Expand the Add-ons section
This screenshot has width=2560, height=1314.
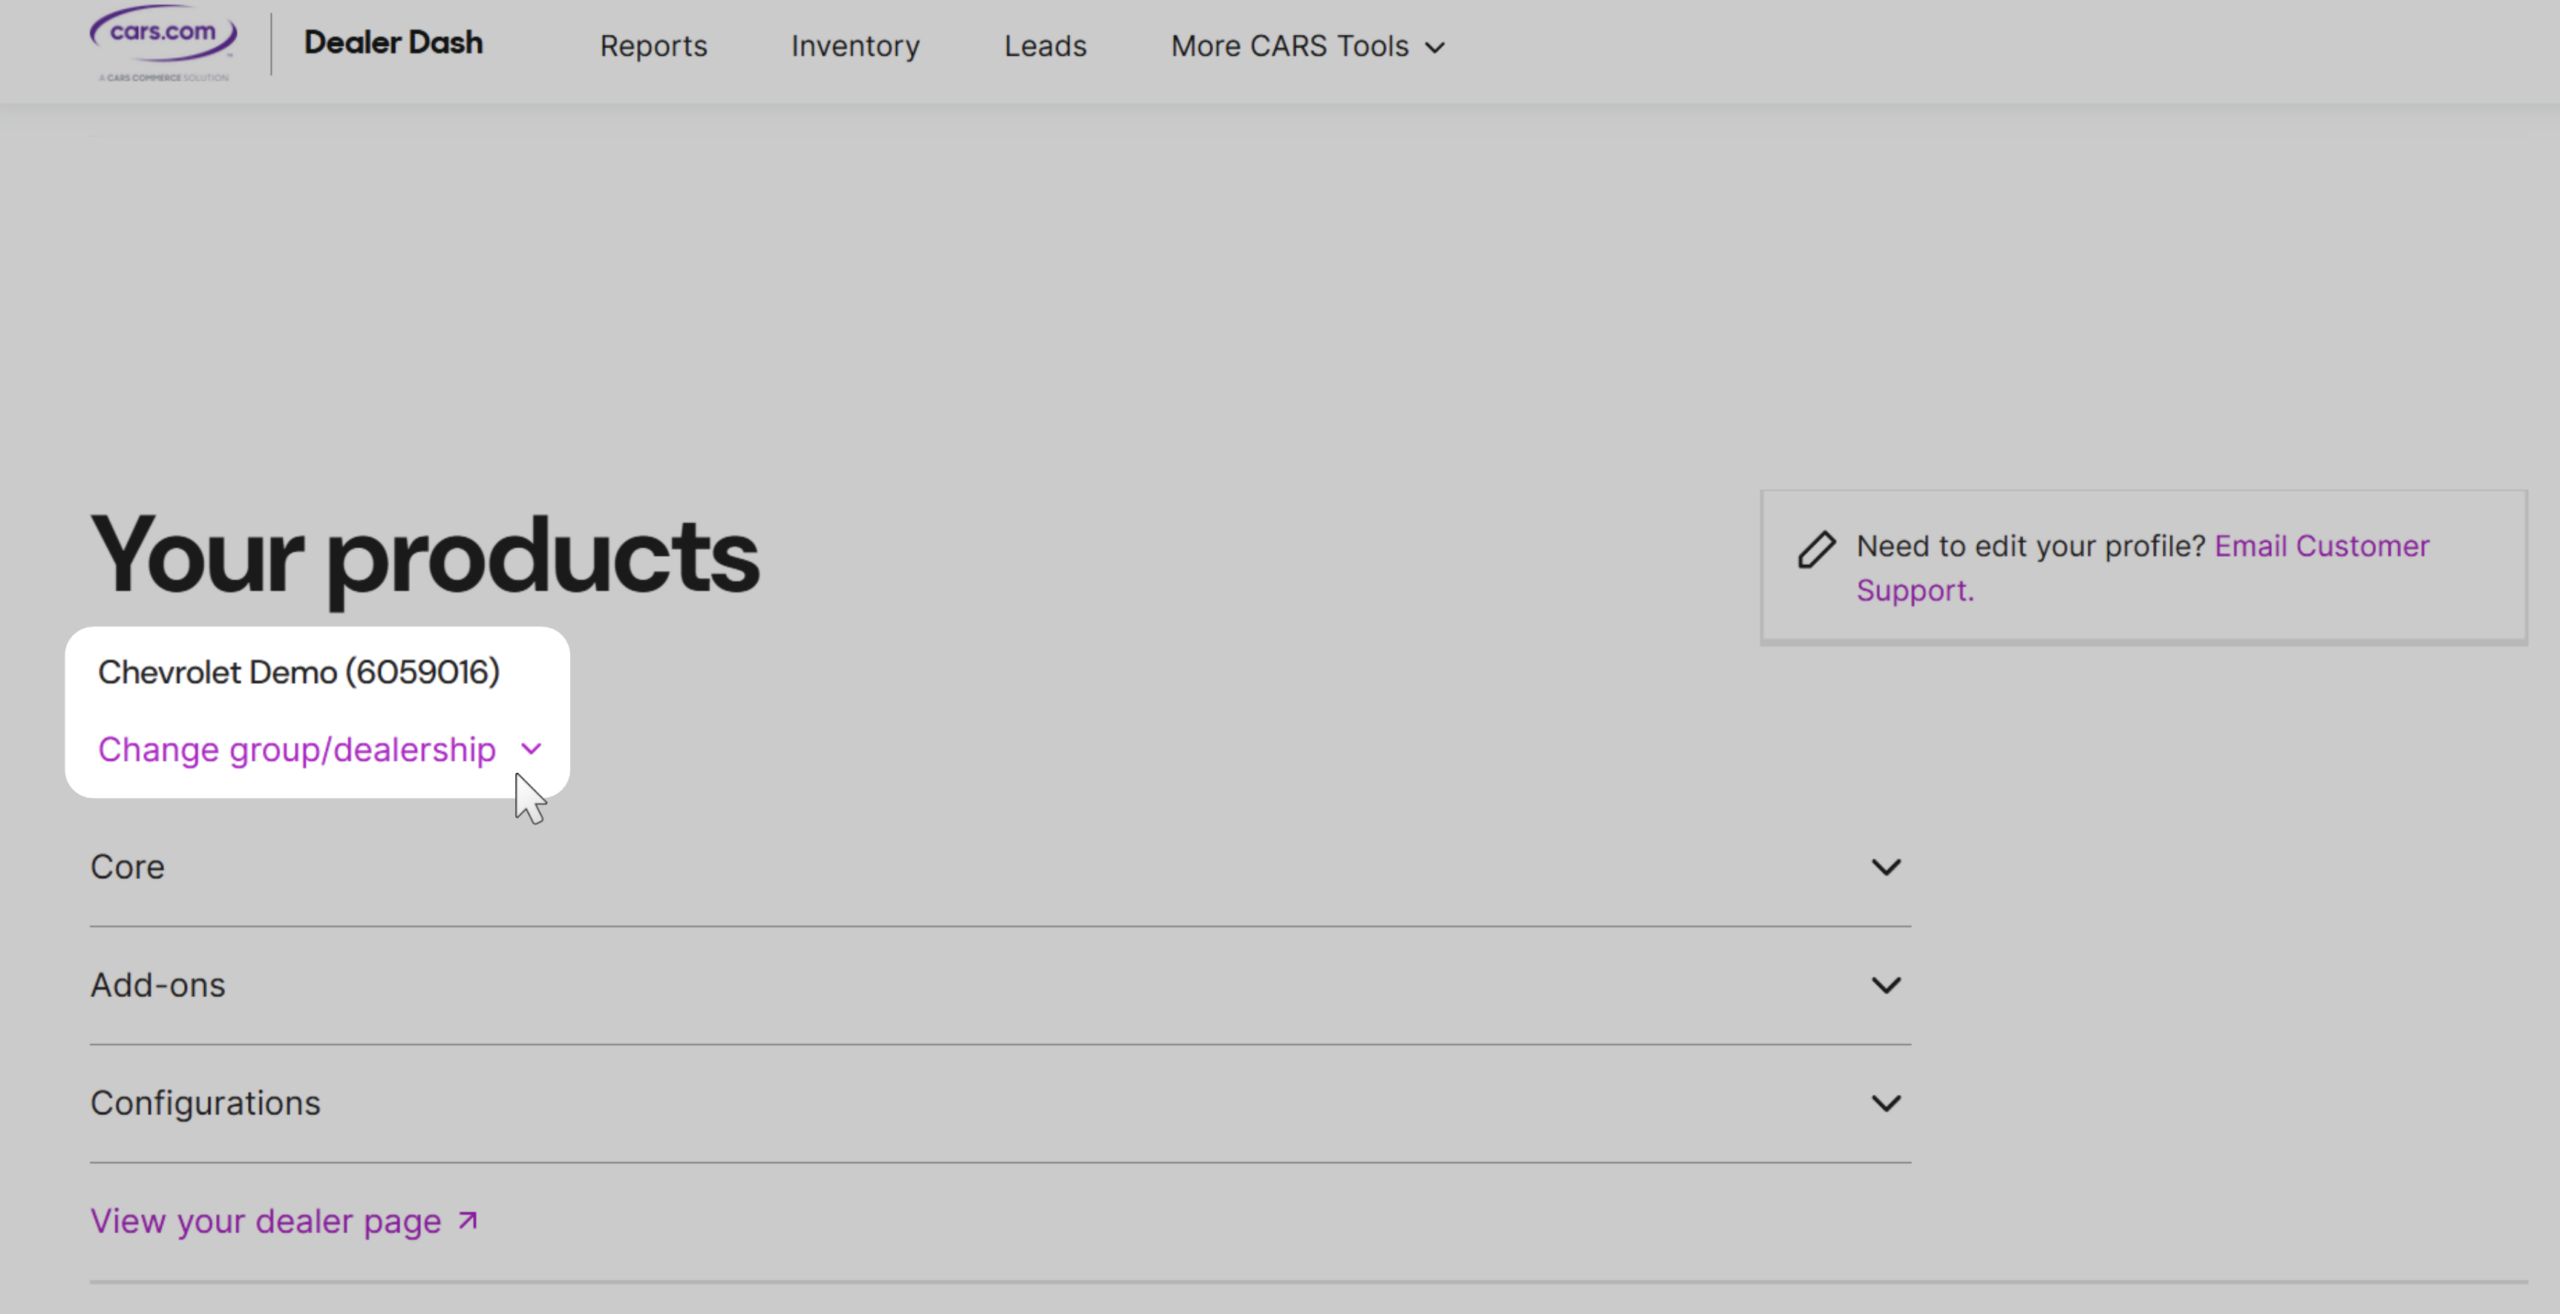[1000, 985]
